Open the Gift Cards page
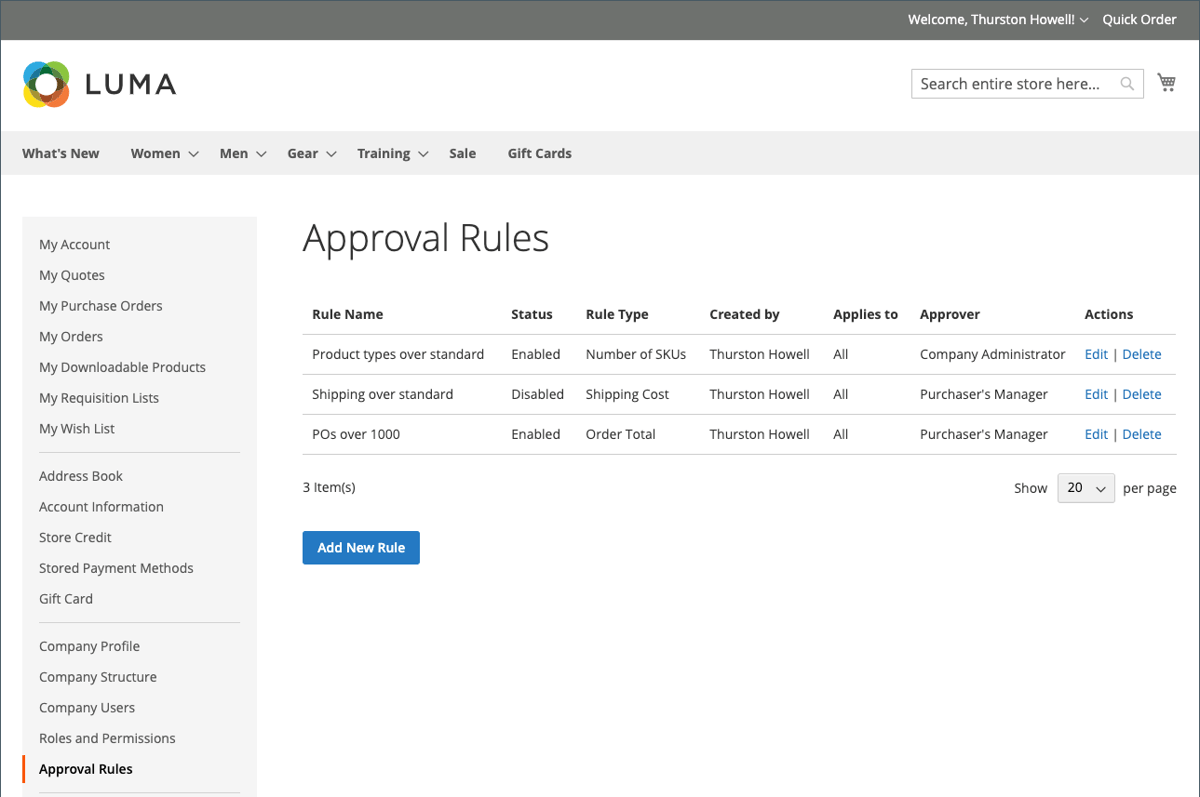The height and width of the screenshot is (797, 1200). (539, 153)
